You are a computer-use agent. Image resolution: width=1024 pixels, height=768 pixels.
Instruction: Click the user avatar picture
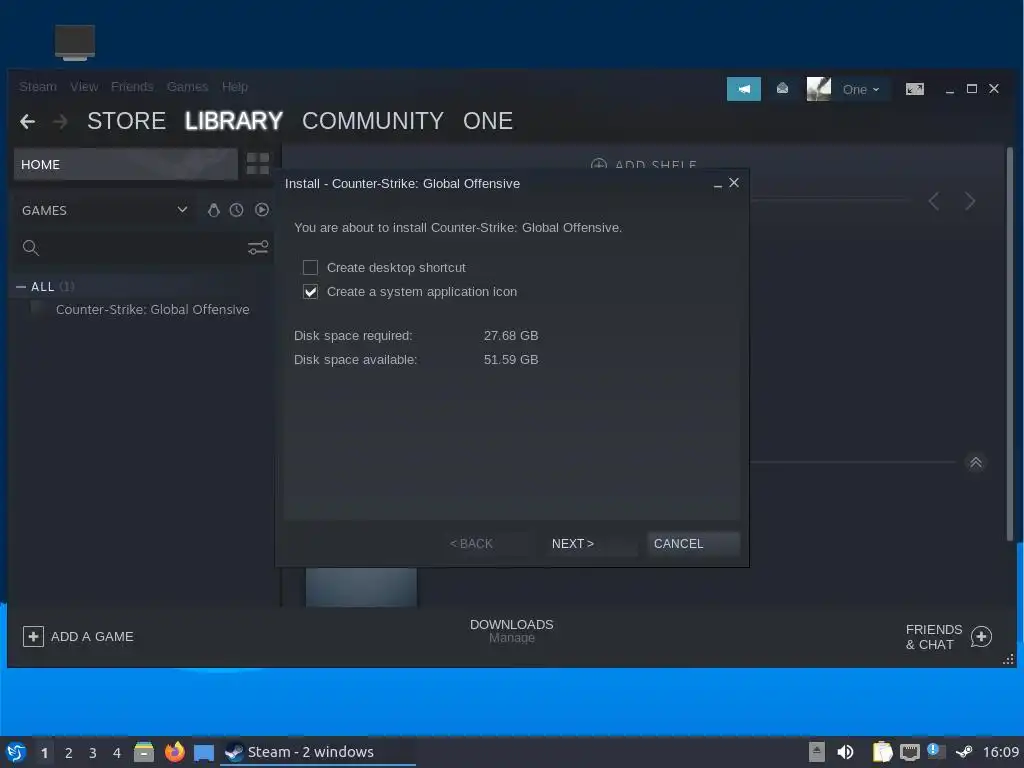click(x=818, y=89)
